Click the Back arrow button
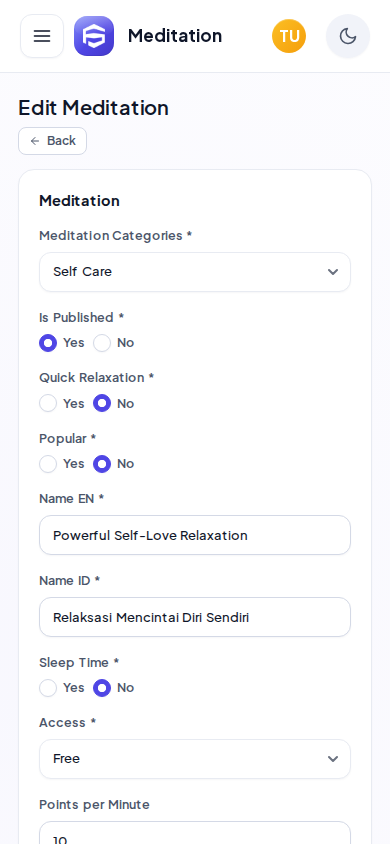The width and height of the screenshot is (390, 844). point(53,141)
